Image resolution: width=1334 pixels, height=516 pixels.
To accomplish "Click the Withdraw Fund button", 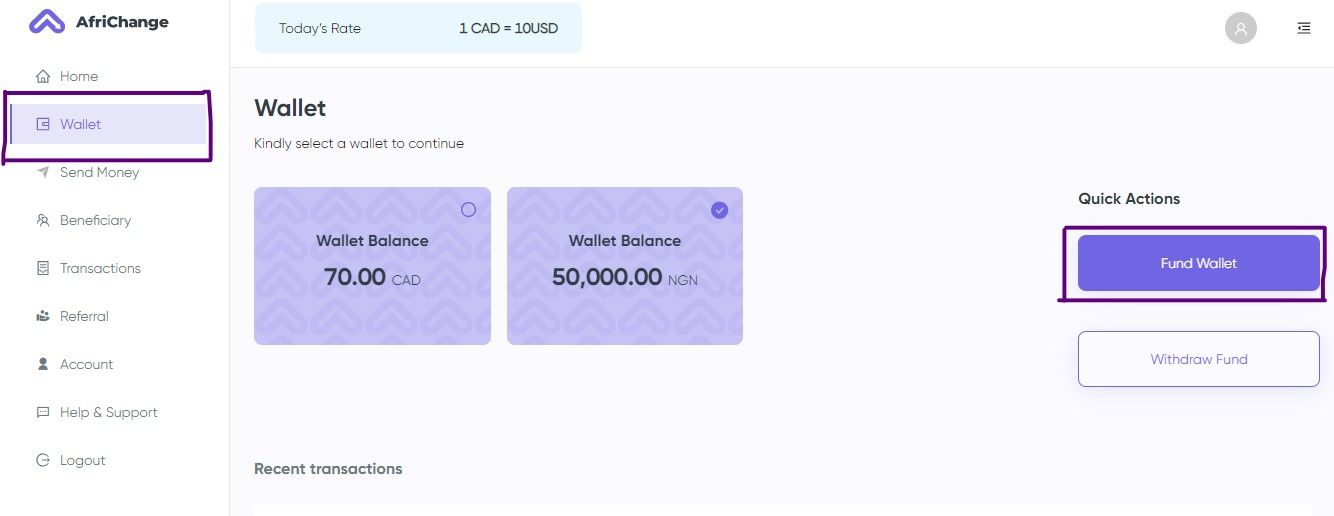I will 1199,359.
